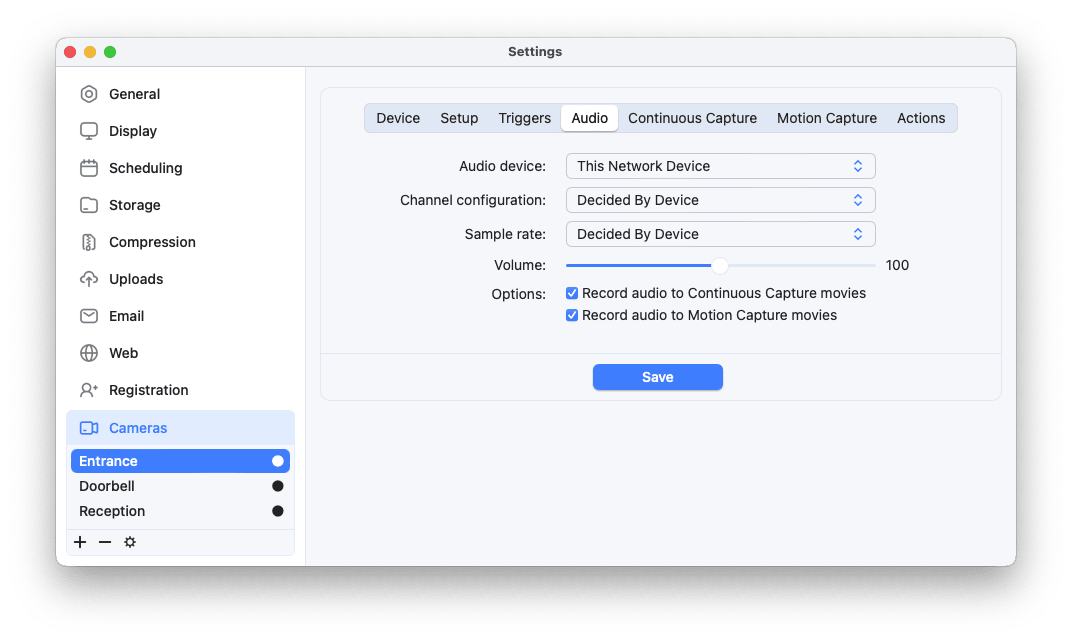
Task: Switch to the Motion Capture tab
Action: (827, 117)
